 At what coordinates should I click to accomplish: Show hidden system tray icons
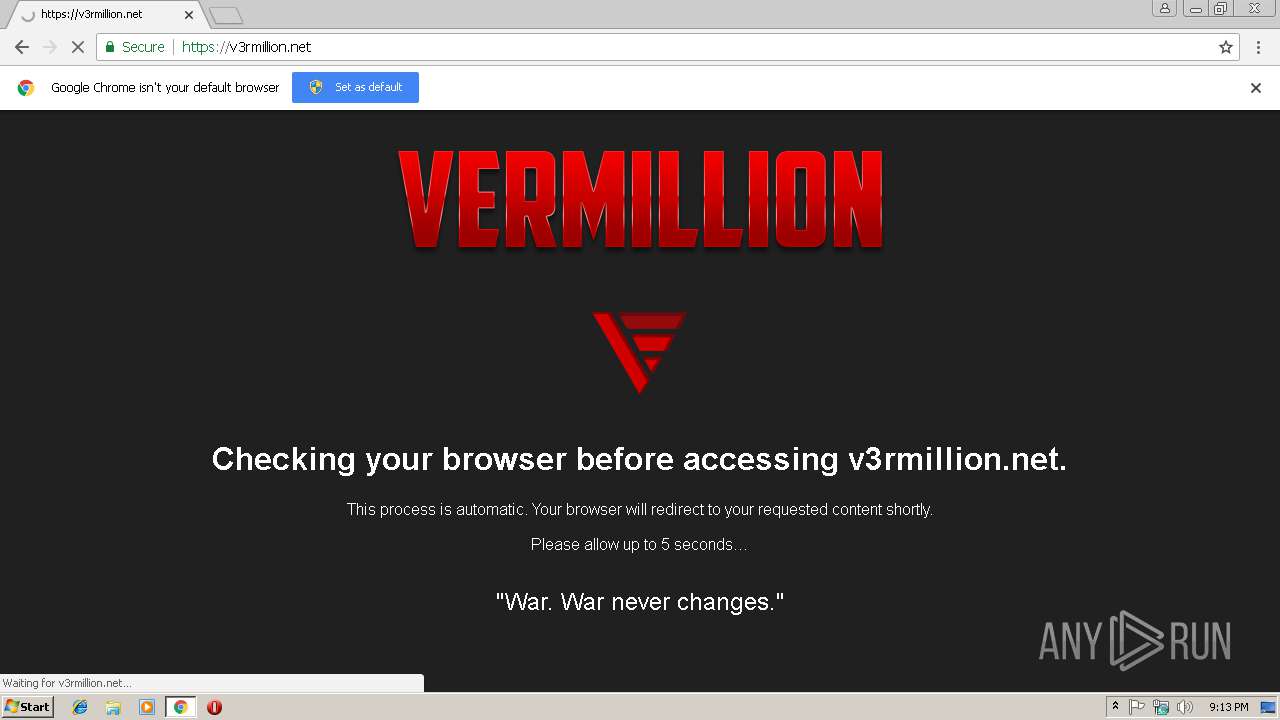[x=1115, y=707]
